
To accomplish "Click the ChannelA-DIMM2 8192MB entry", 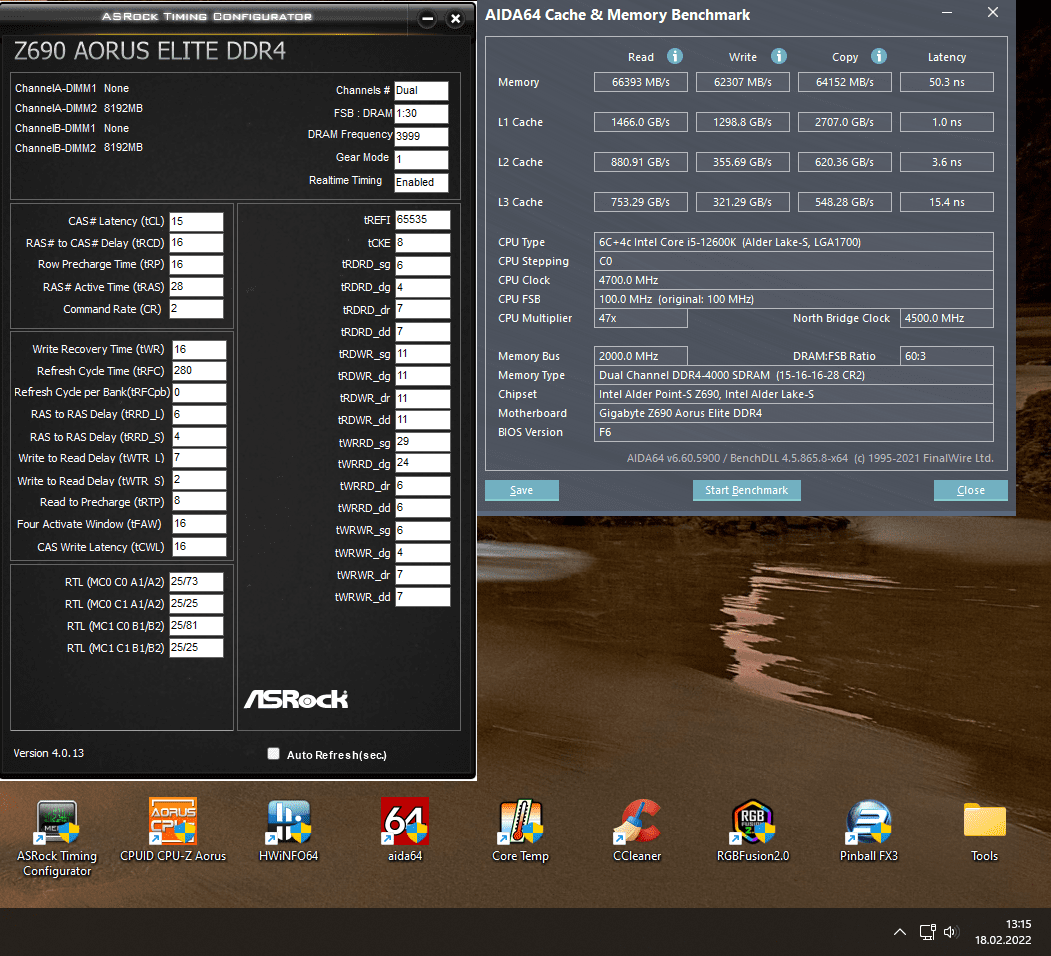I will pos(79,108).
